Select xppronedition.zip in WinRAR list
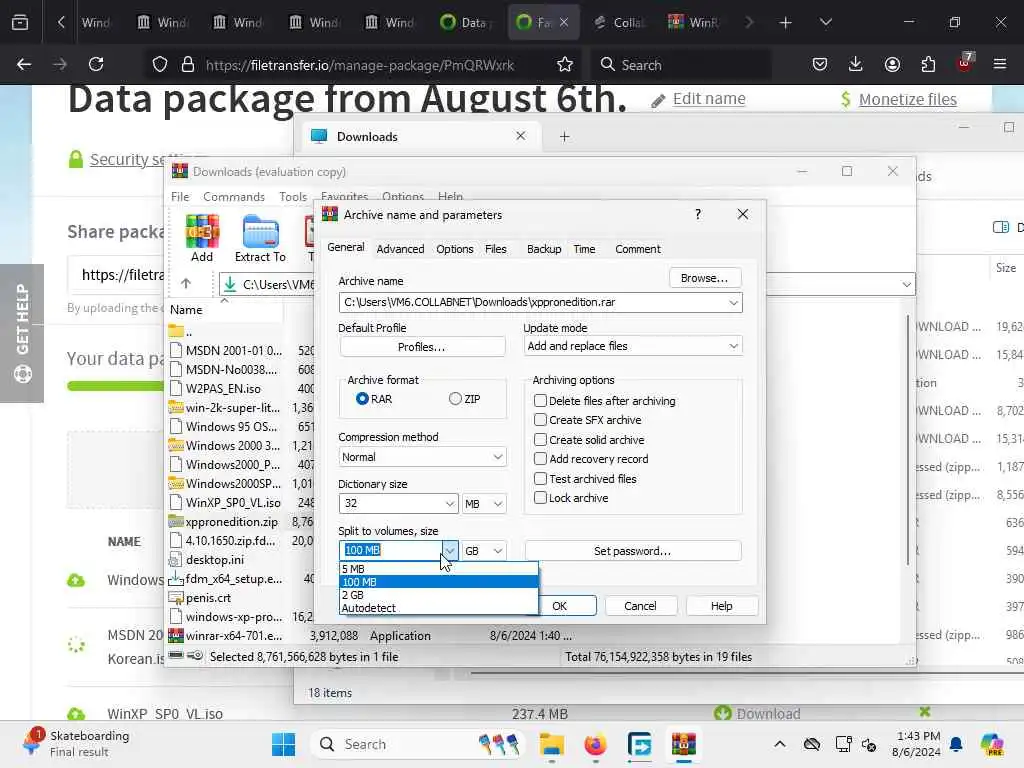Viewport: 1024px width, 768px height. (232, 522)
